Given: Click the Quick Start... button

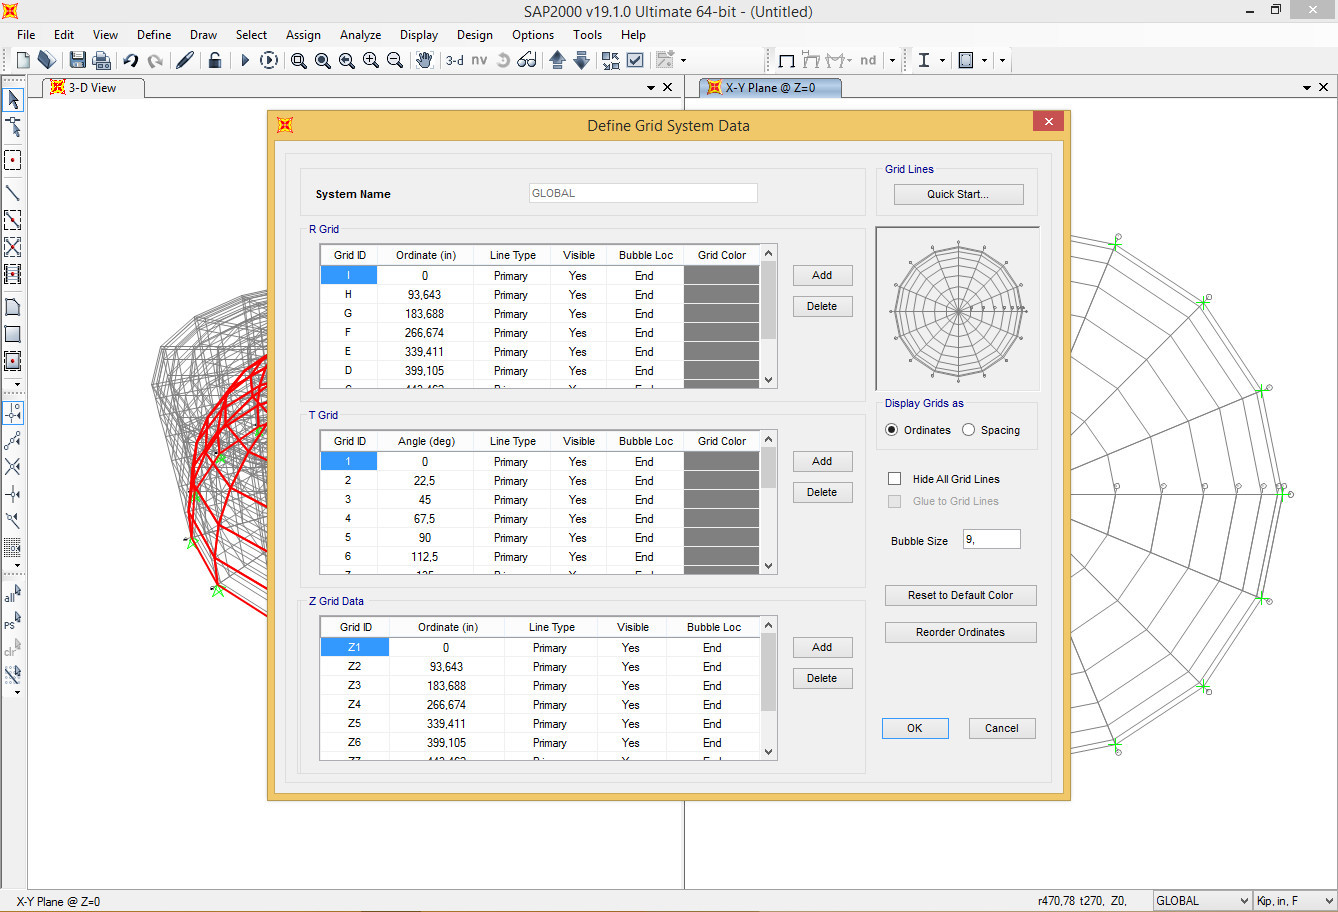Looking at the screenshot, I should tap(958, 194).
